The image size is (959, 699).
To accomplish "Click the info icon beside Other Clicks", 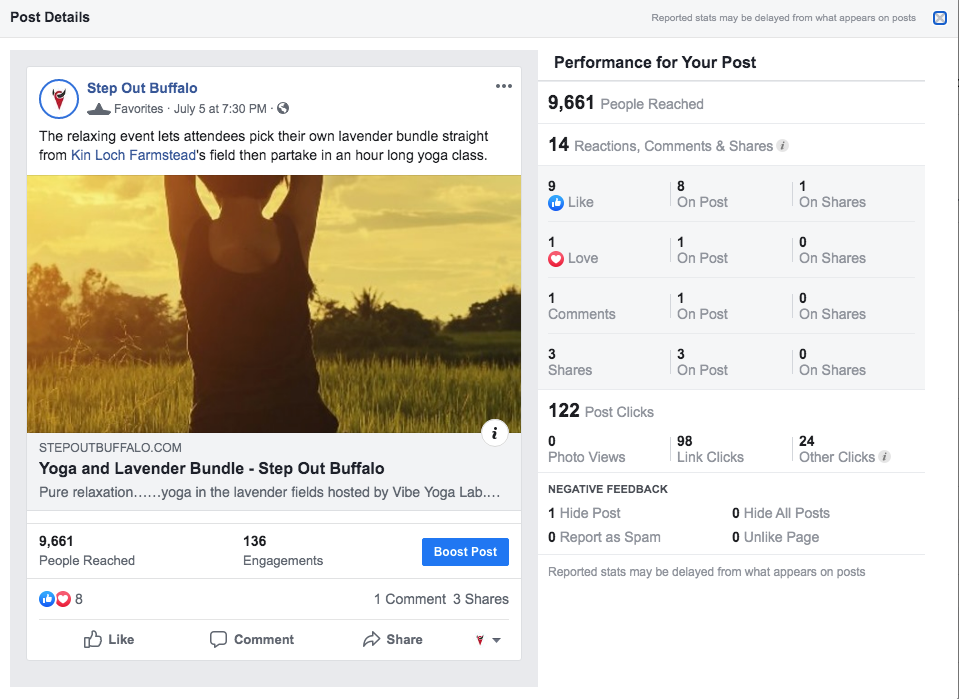I will (x=884, y=456).
